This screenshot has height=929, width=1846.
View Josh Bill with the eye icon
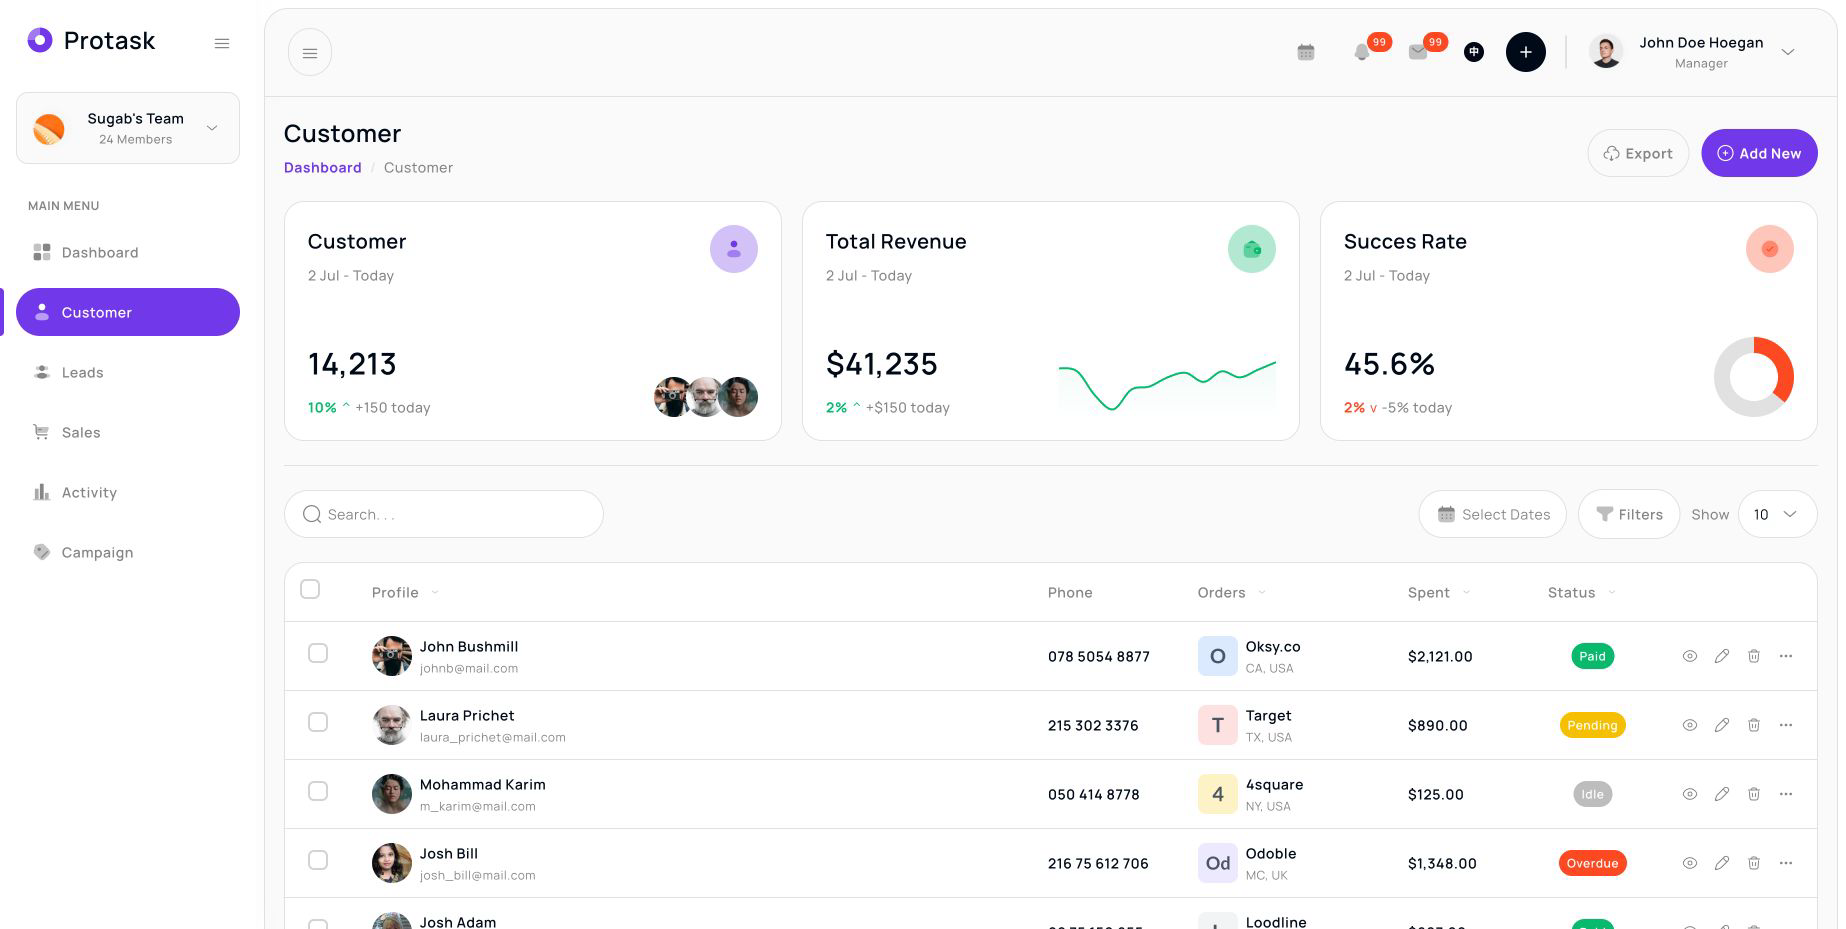pyautogui.click(x=1689, y=863)
